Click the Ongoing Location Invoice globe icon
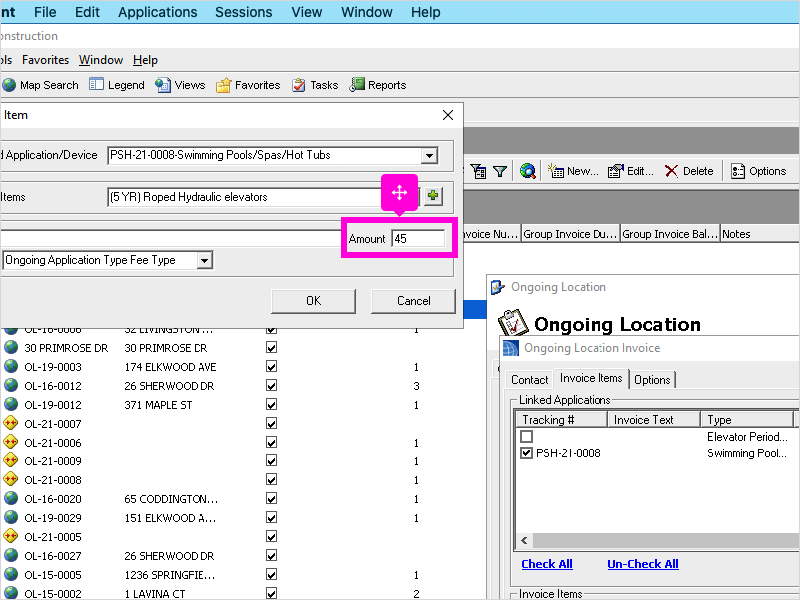 pyautogui.click(x=511, y=348)
